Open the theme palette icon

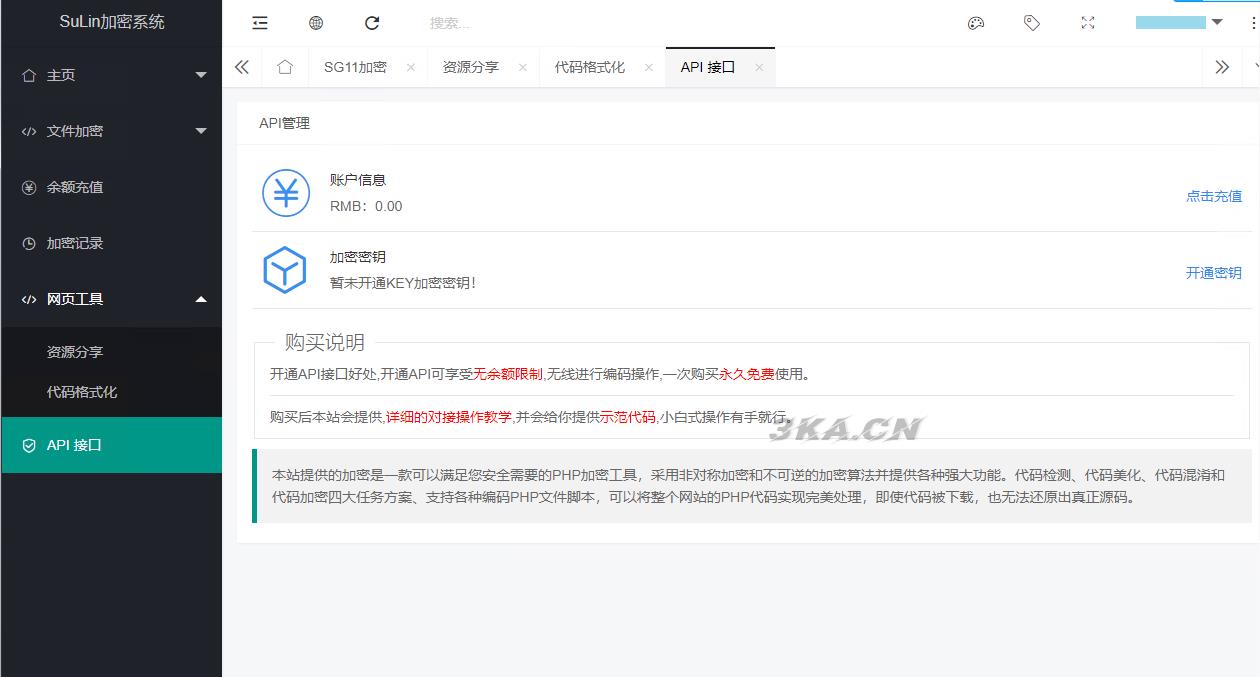click(976, 23)
